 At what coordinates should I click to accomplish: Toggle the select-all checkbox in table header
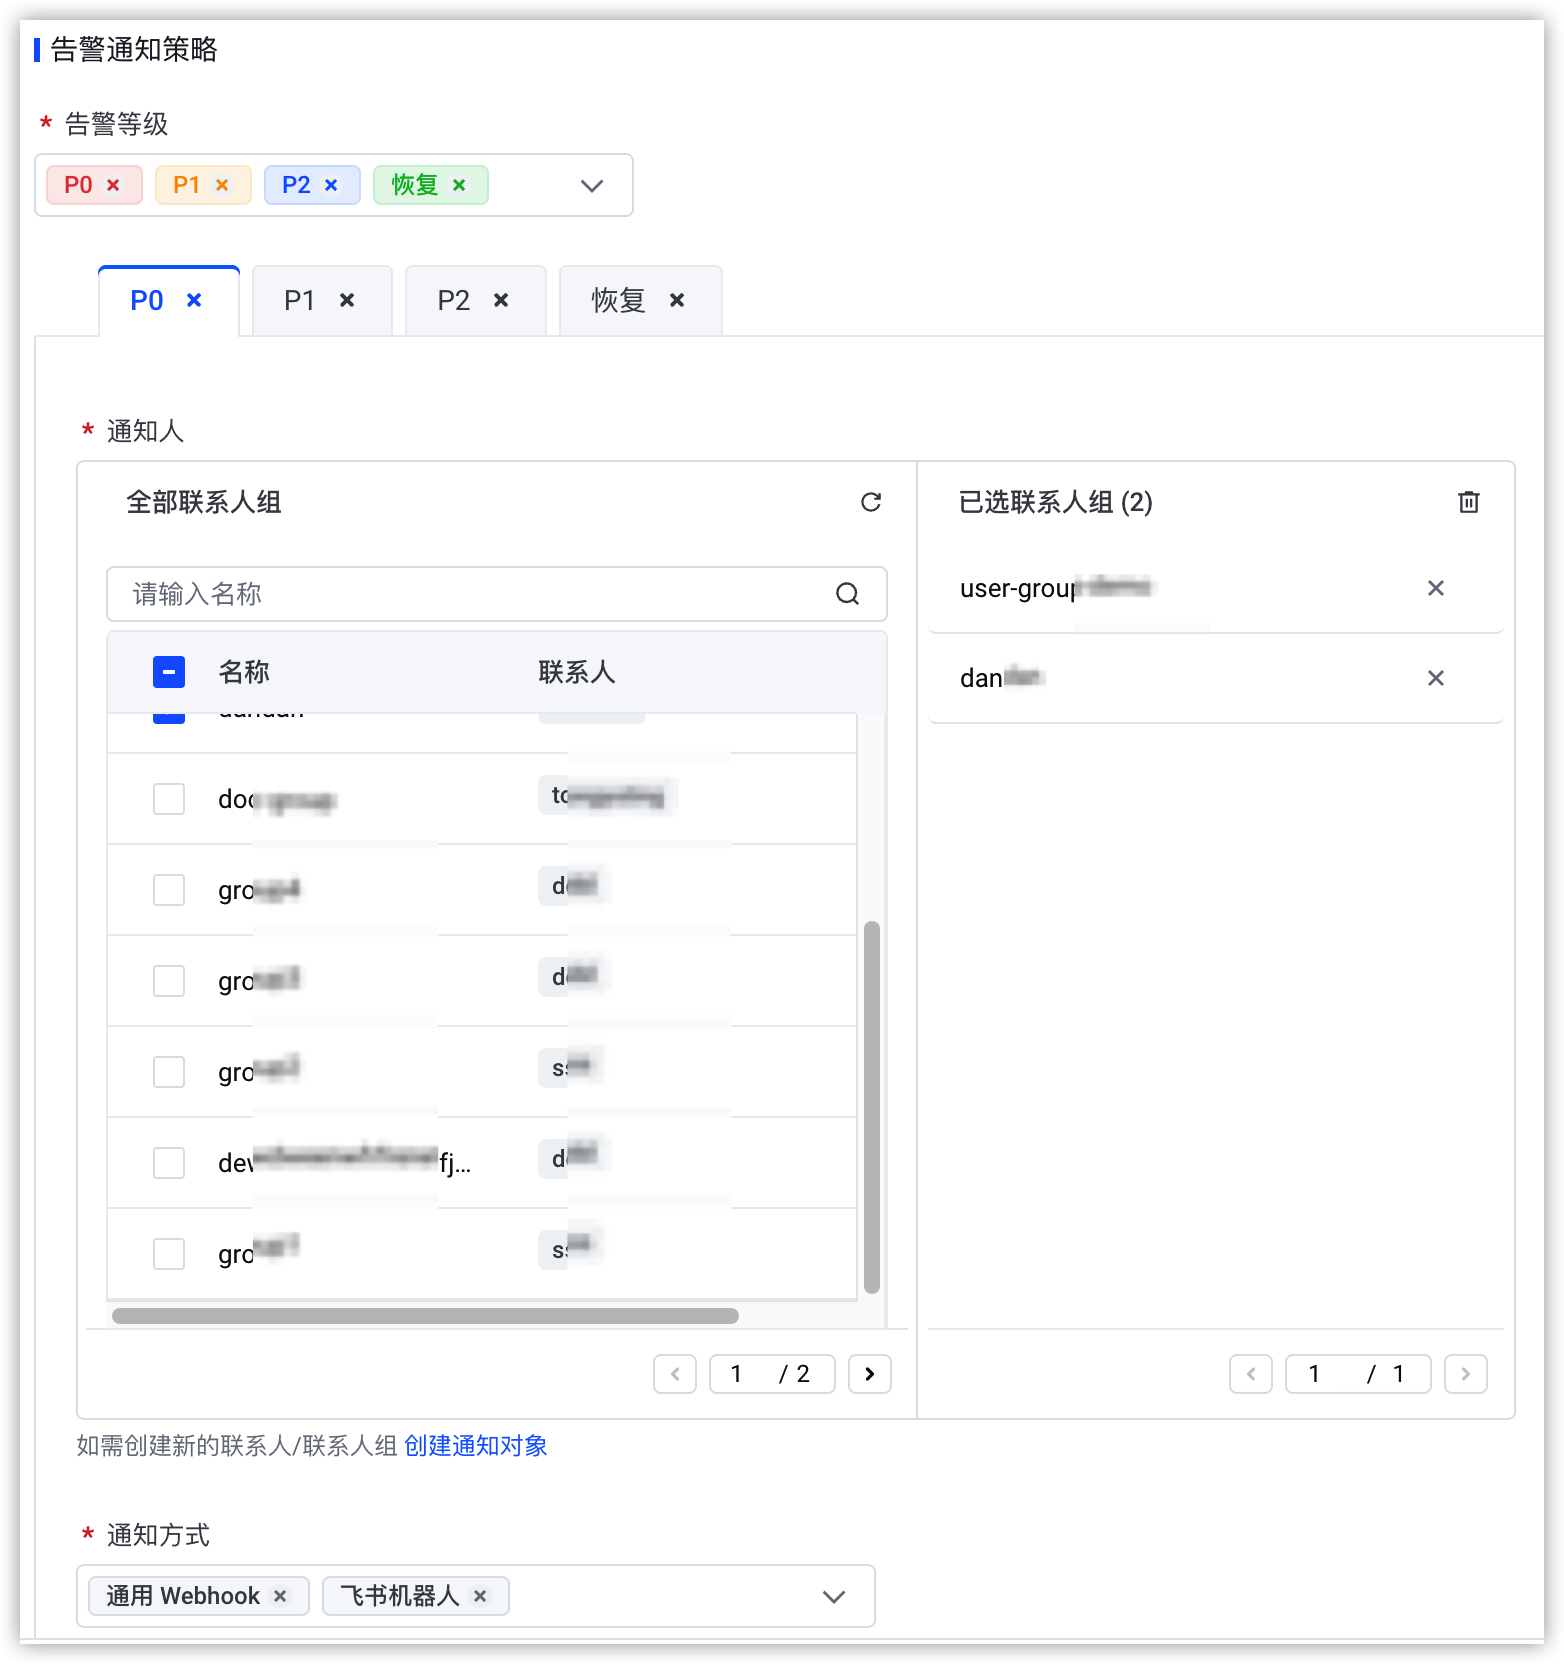coord(169,672)
